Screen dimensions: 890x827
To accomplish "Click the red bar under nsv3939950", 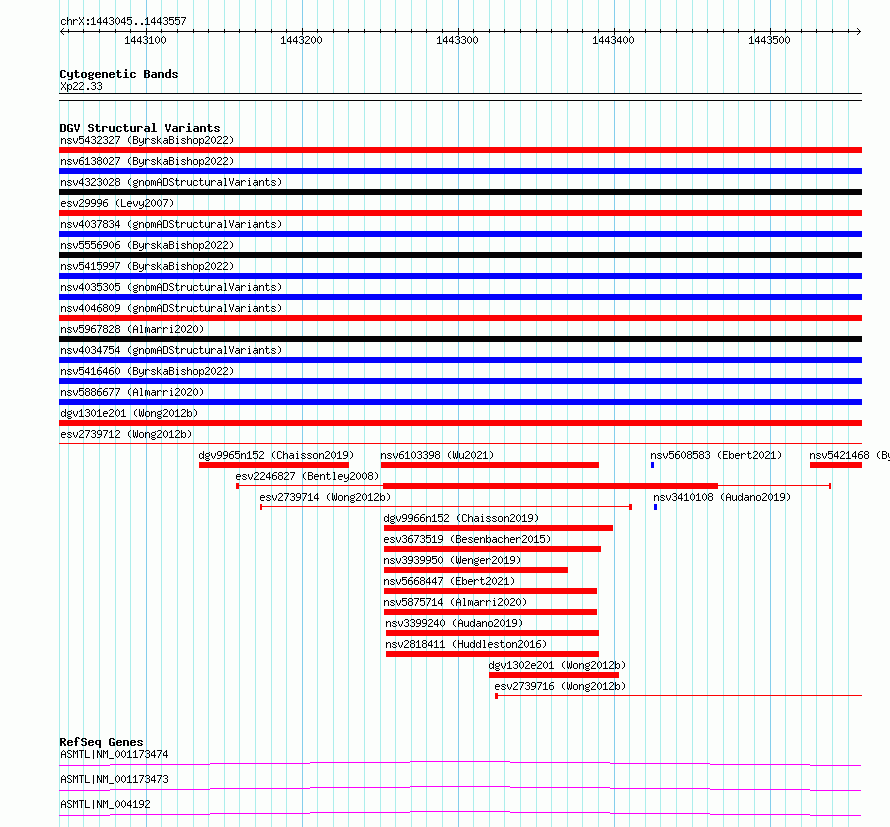I will click(x=476, y=570).
